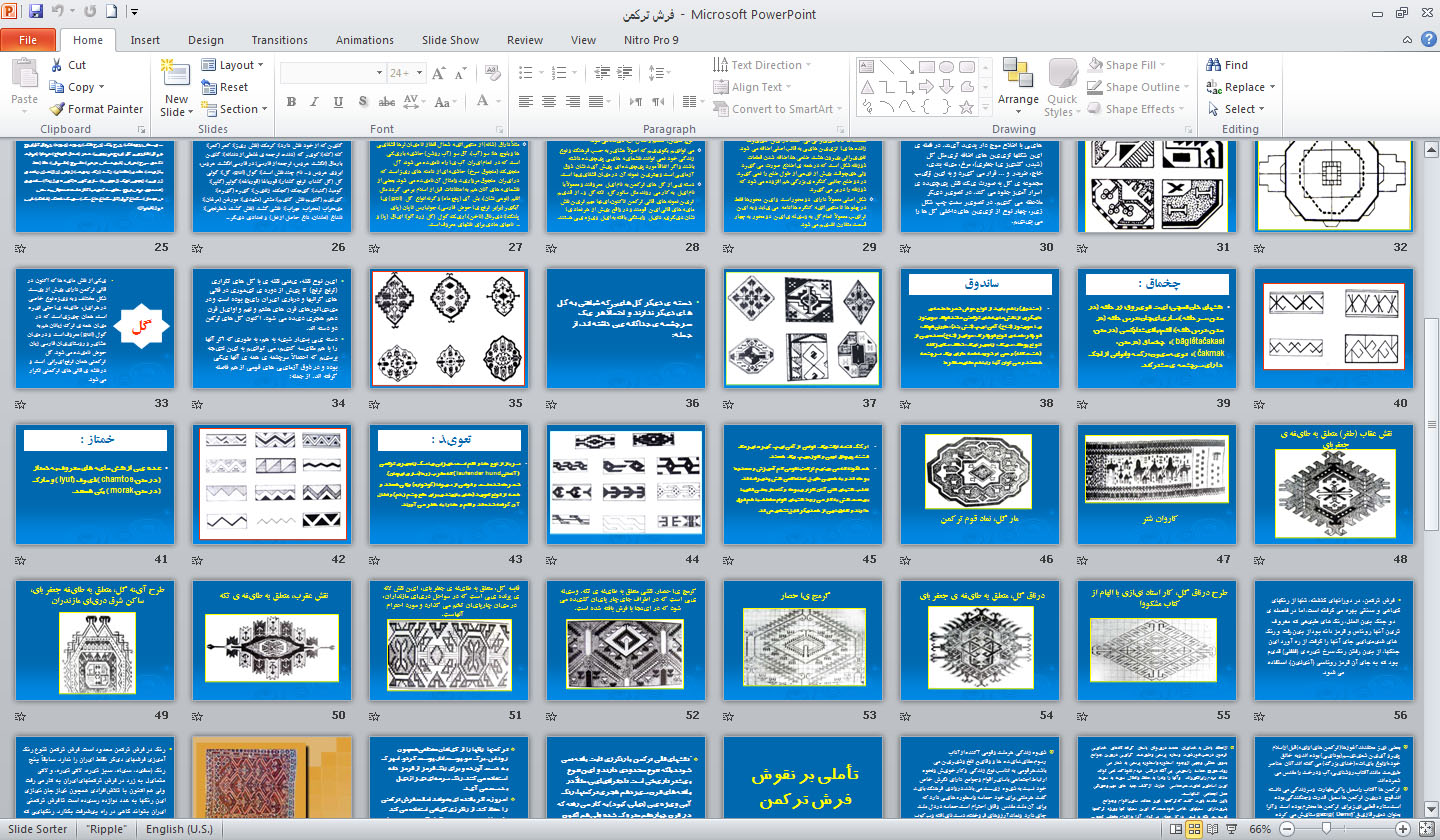Click the Undo icon
1440x840 pixels.
[58, 13]
